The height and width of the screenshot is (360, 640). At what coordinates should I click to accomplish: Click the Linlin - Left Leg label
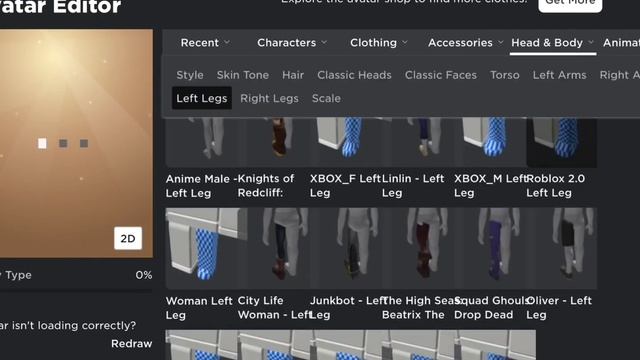pos(413,186)
